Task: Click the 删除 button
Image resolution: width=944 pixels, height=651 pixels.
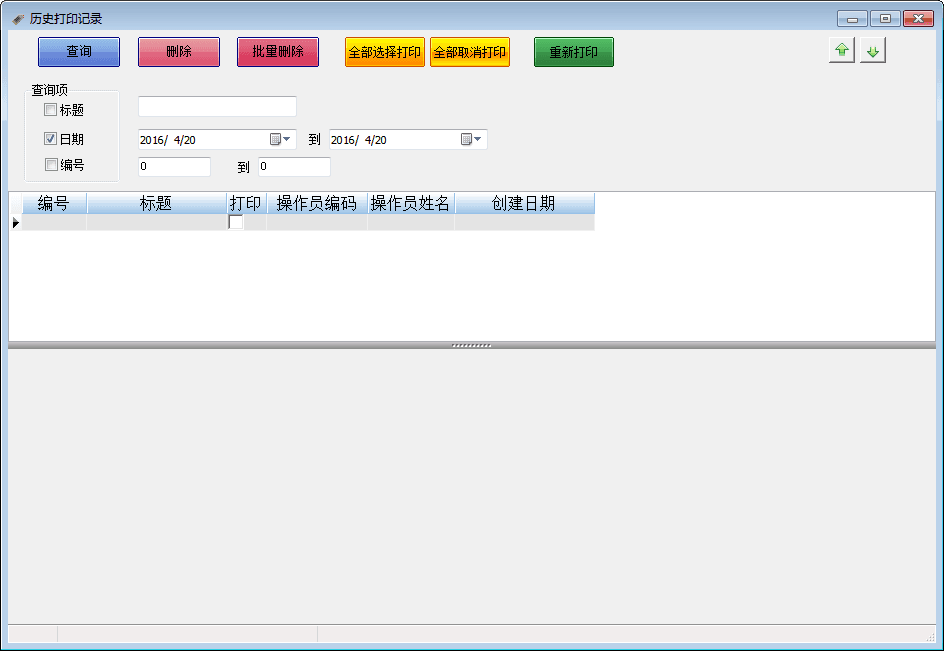Action: pos(179,52)
